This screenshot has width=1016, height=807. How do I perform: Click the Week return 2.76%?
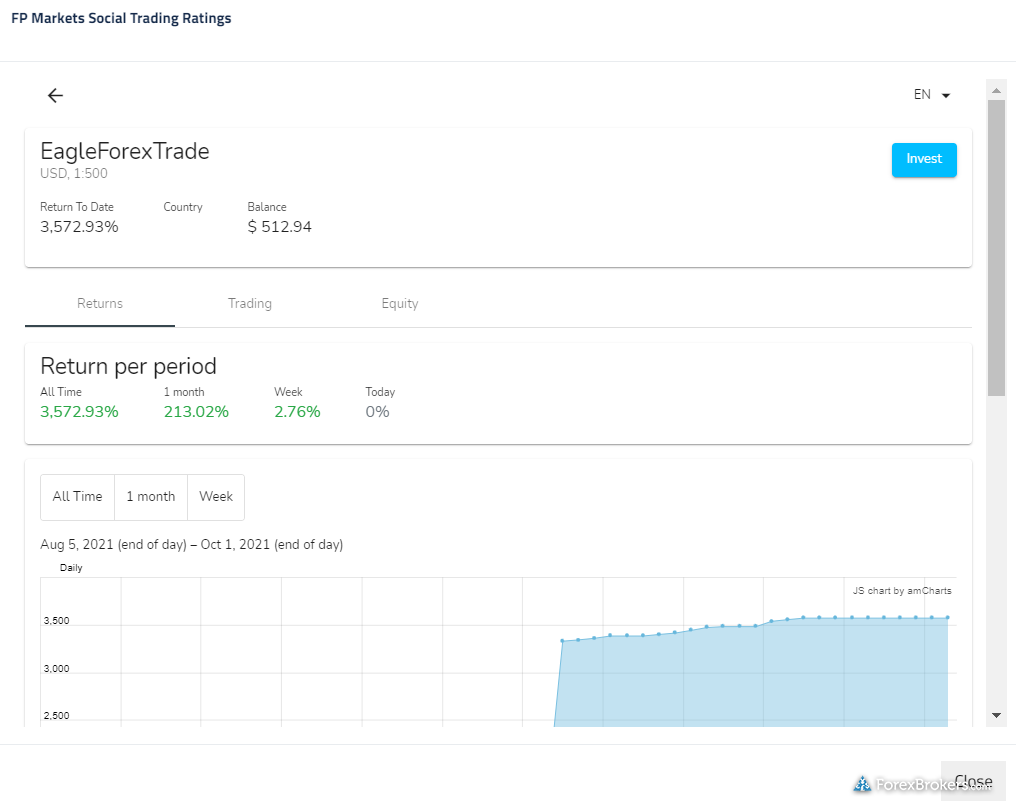point(297,412)
